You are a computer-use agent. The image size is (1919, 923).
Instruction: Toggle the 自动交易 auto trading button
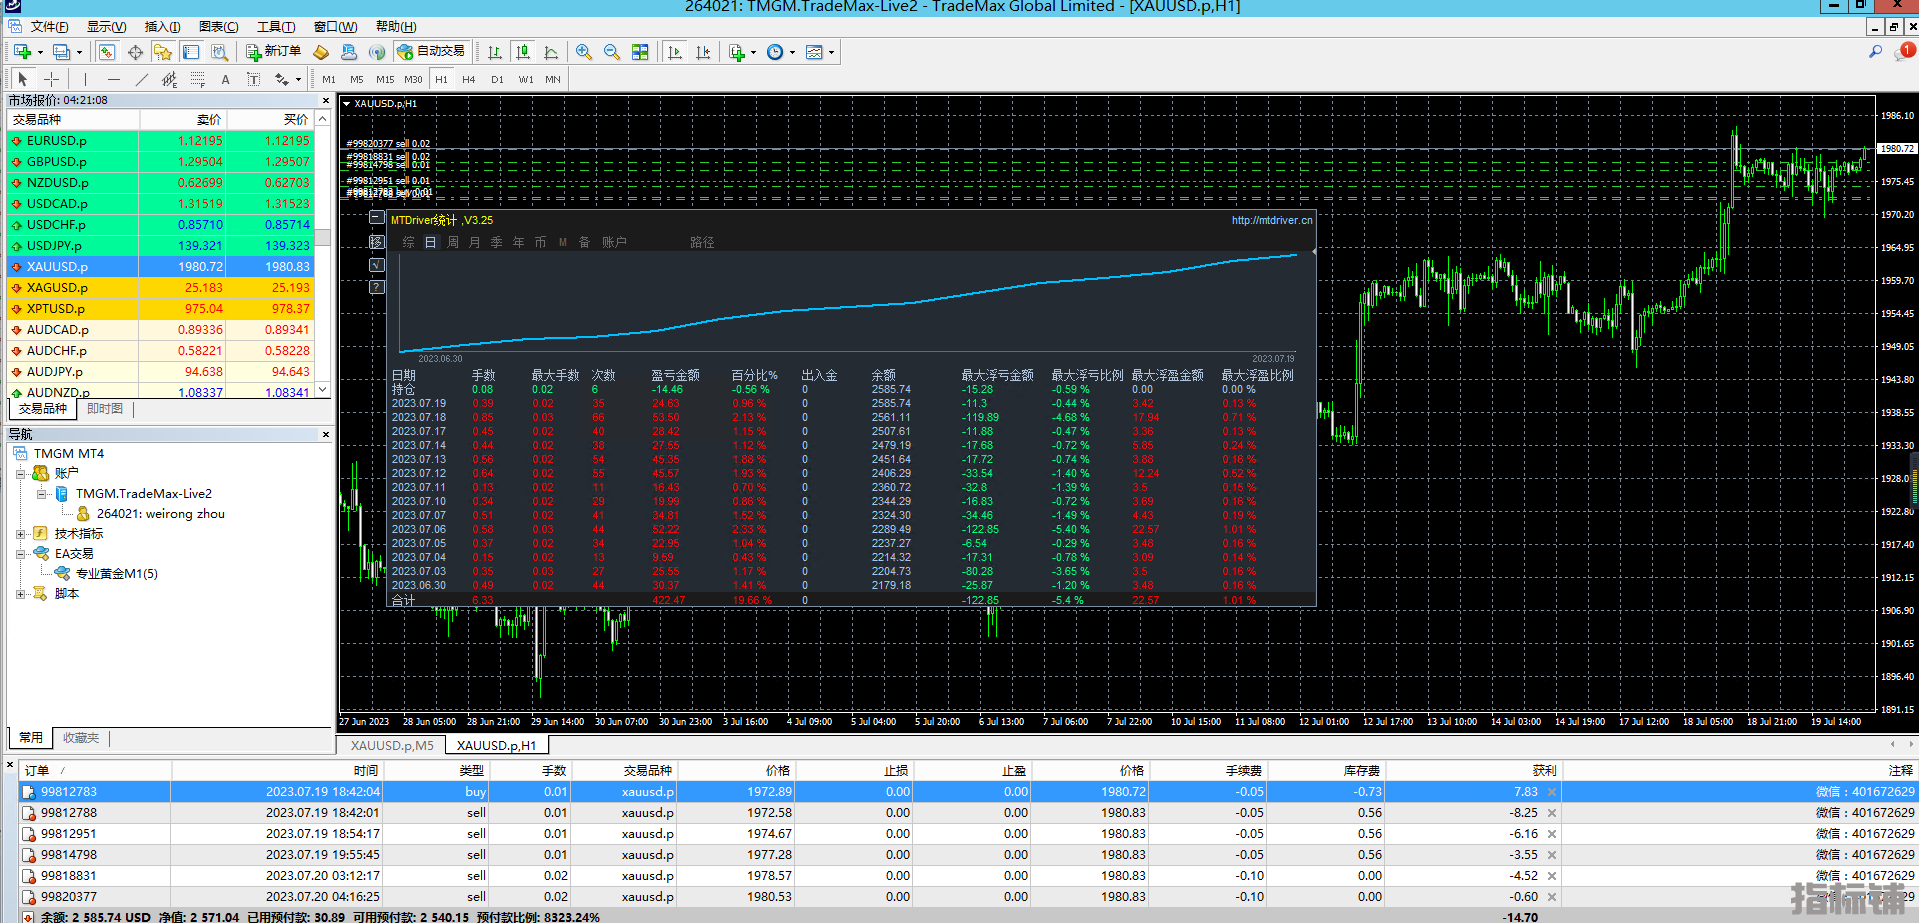[x=431, y=52]
